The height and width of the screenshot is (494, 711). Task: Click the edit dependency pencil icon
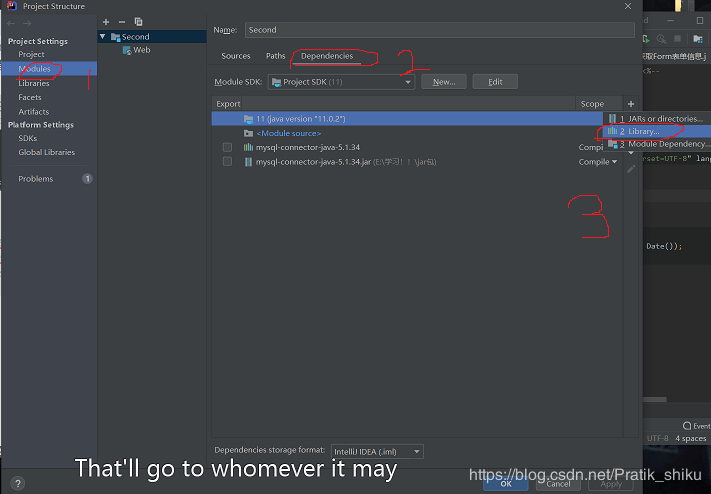(631, 169)
